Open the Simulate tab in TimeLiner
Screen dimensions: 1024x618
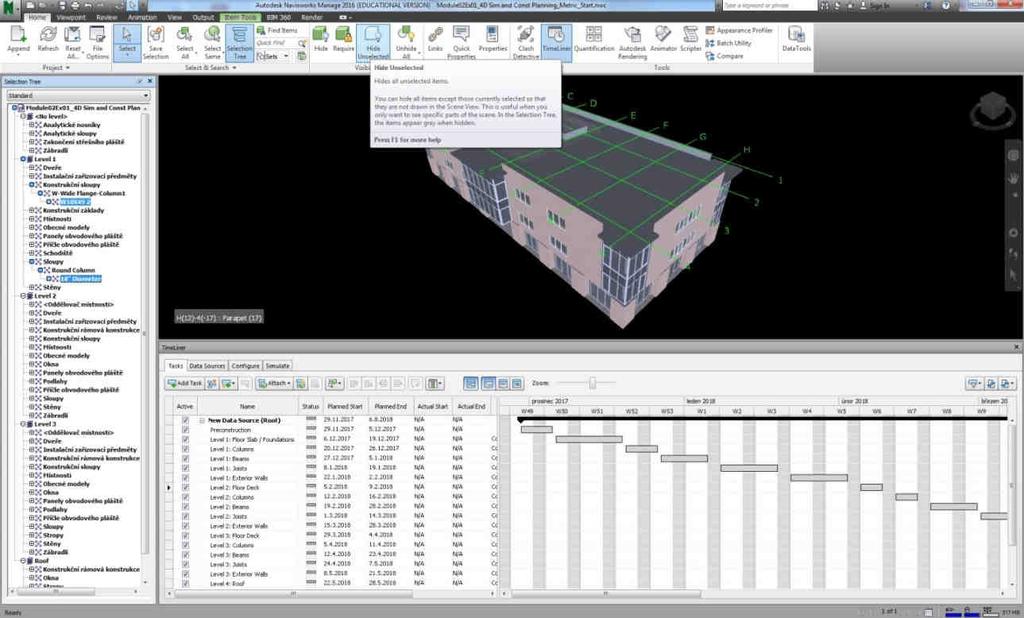[278, 366]
